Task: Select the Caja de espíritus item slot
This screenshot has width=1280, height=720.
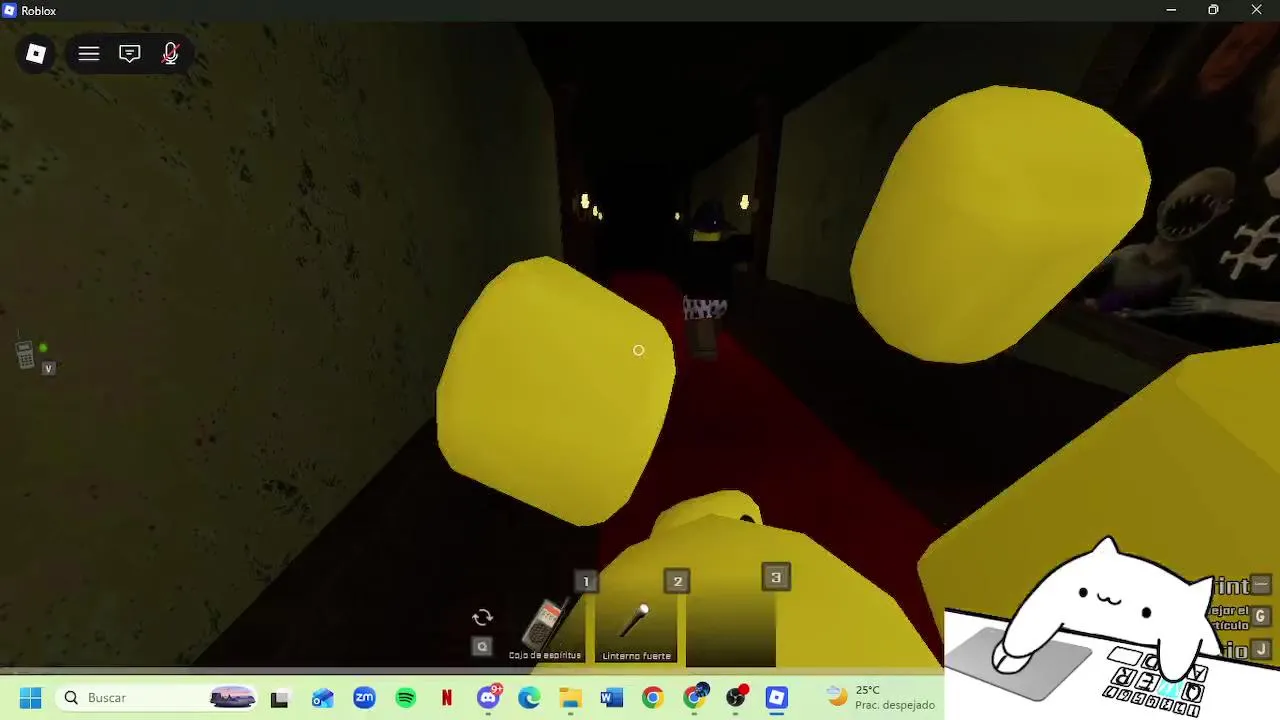Action: [545, 627]
